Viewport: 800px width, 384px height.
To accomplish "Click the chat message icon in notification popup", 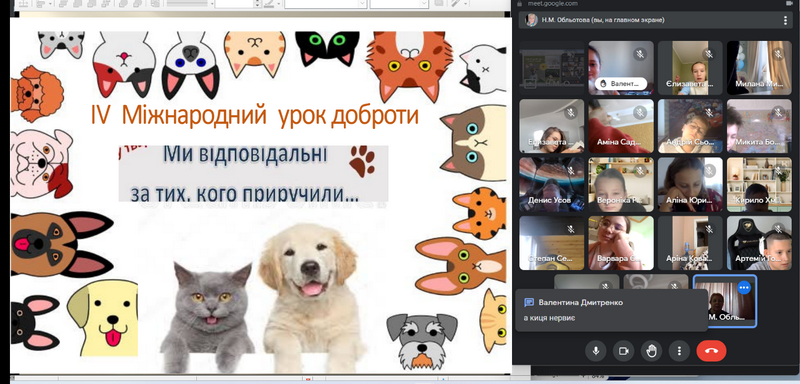I will pyautogui.click(x=529, y=302).
